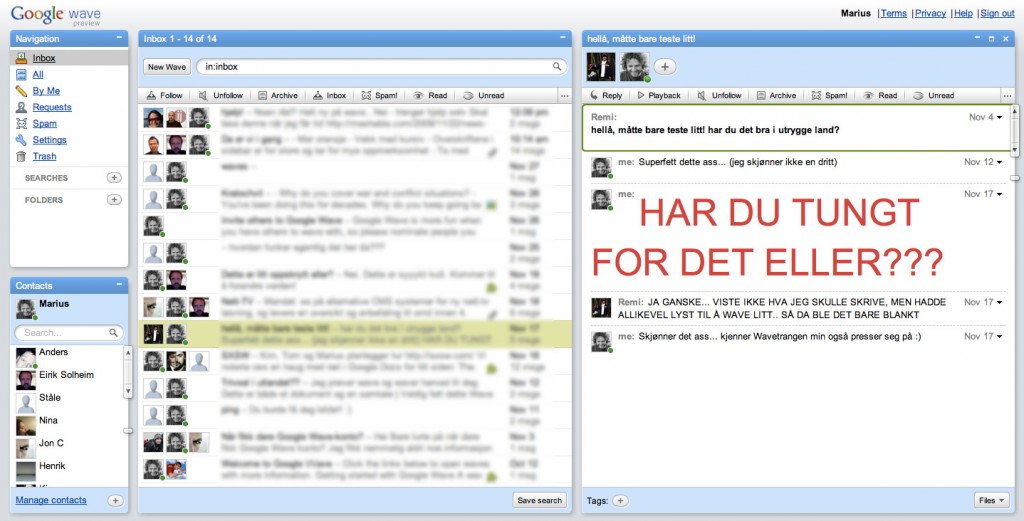The height and width of the screenshot is (521, 1024).
Task: Add a new contact with plus
Action: click(115, 501)
